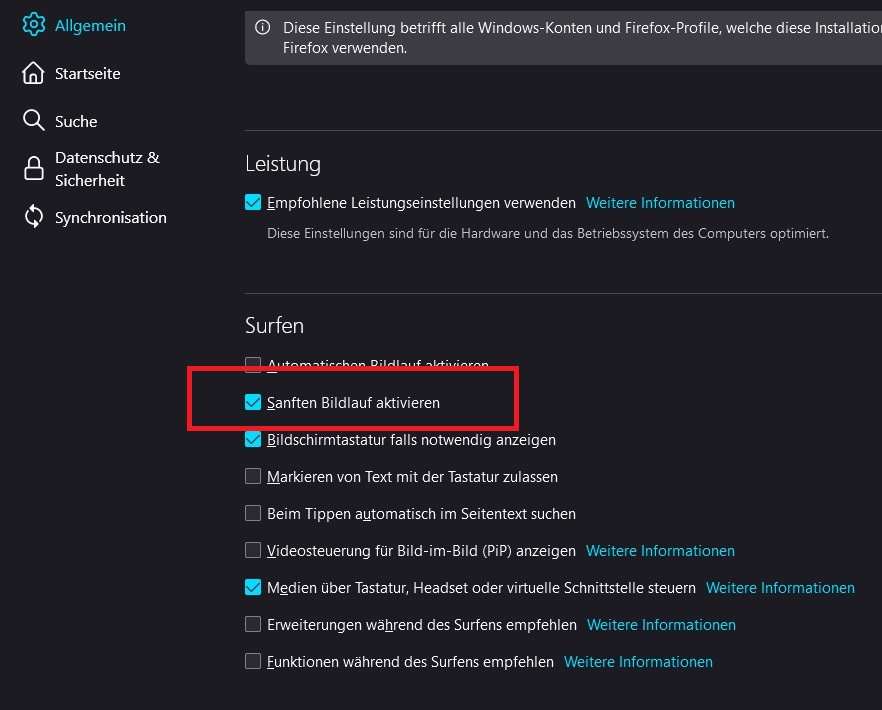Image resolution: width=882 pixels, height=710 pixels.
Task: Click the Datenschutz lock icon
Action: coord(34,169)
